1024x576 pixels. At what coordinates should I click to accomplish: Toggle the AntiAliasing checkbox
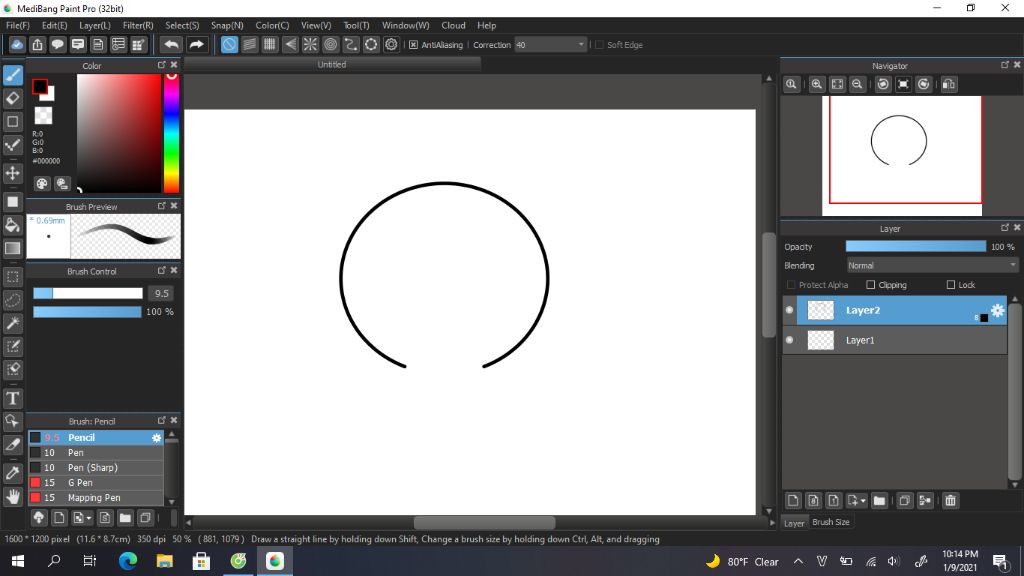[x=413, y=45]
